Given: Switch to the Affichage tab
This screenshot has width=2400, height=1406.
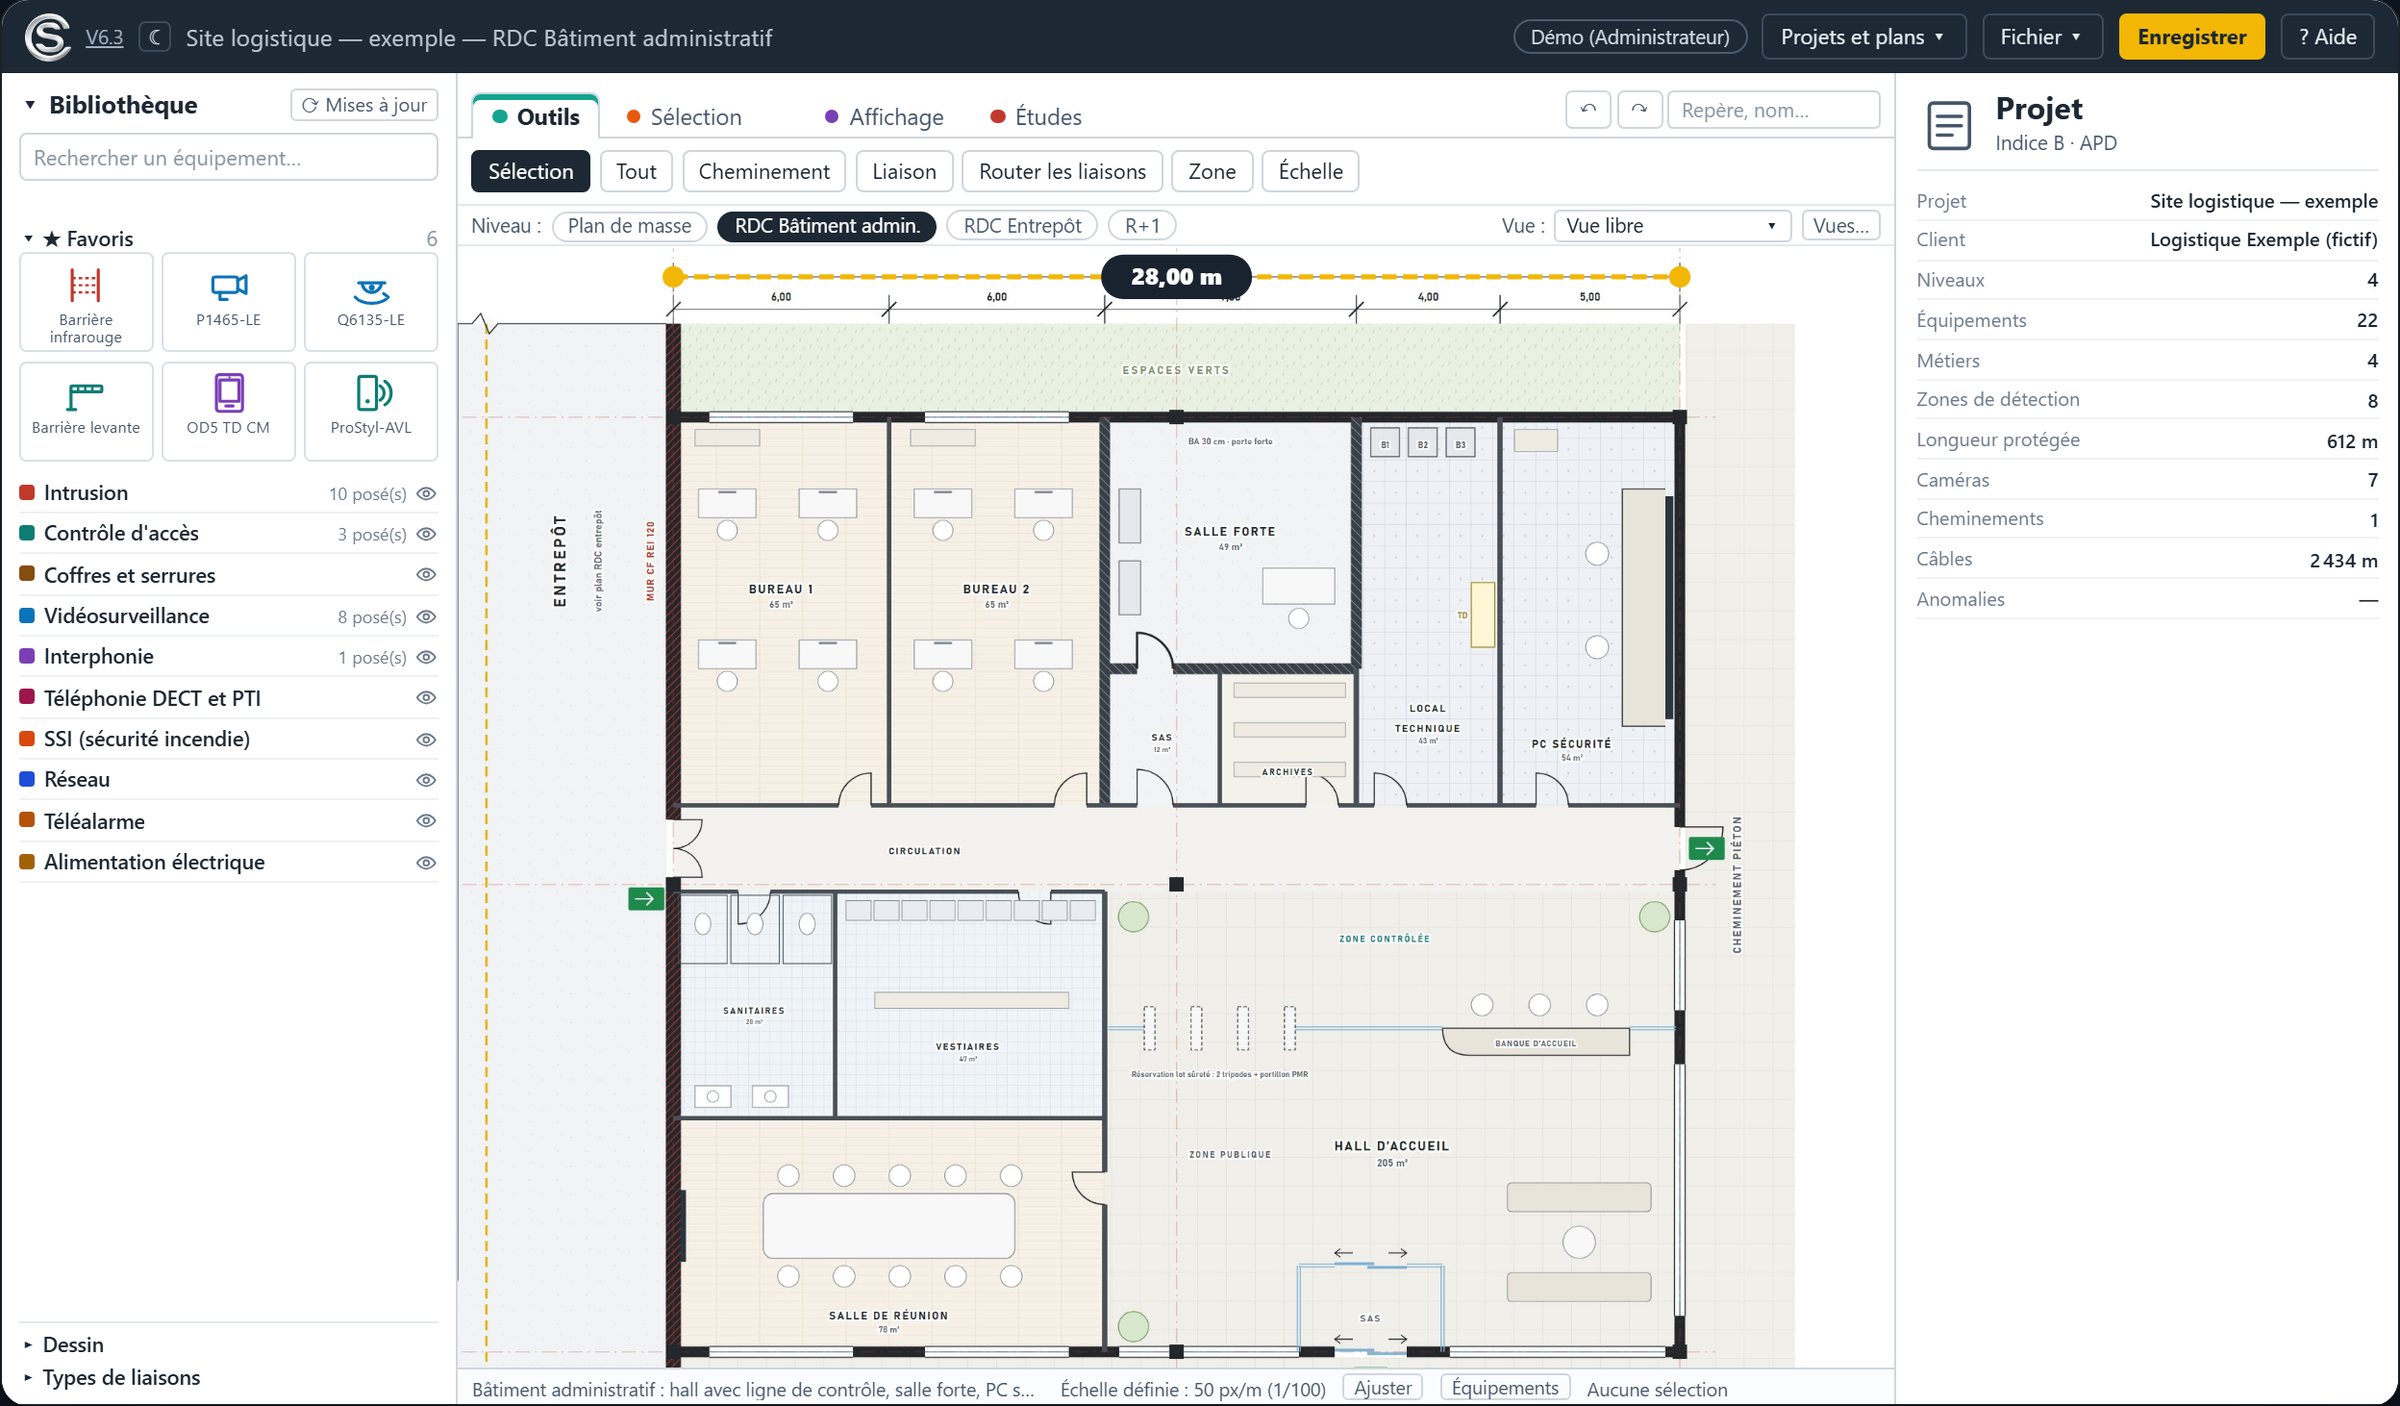Looking at the screenshot, I should [884, 117].
